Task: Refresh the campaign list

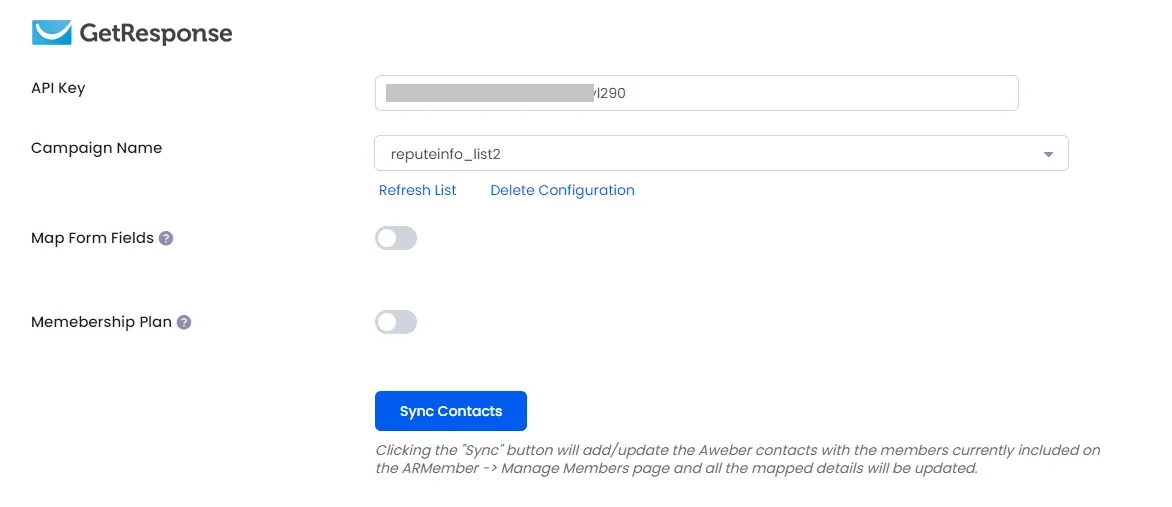Action: 417,190
